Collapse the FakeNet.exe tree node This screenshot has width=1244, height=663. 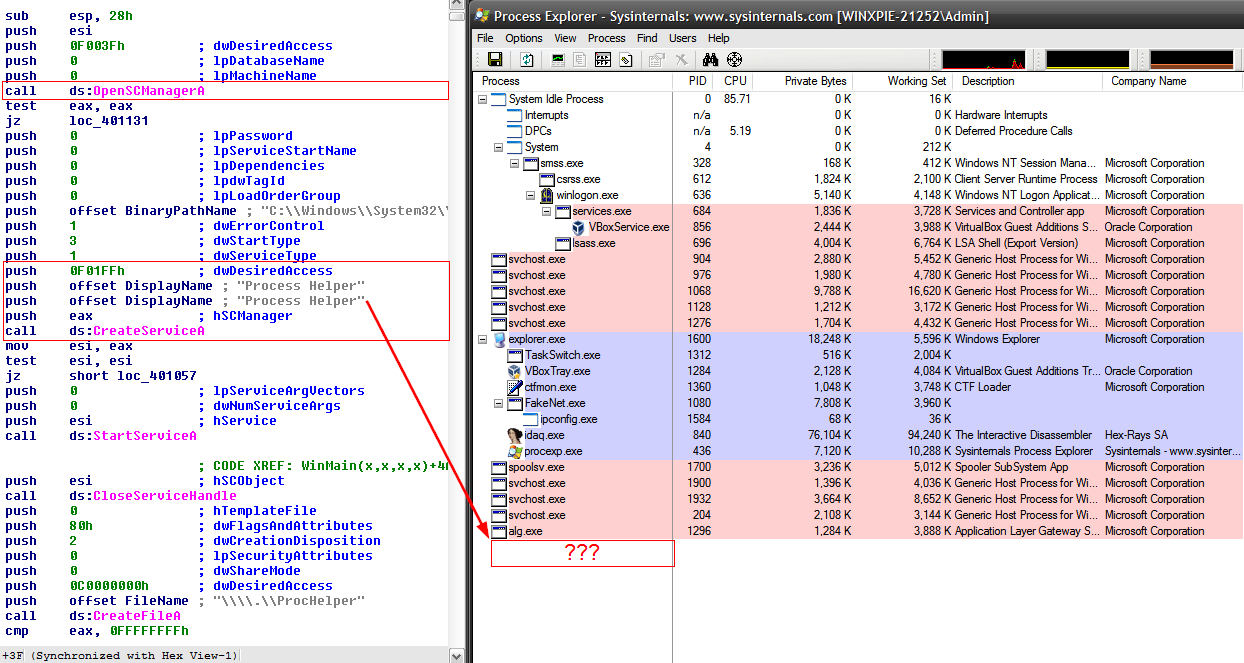click(x=499, y=403)
